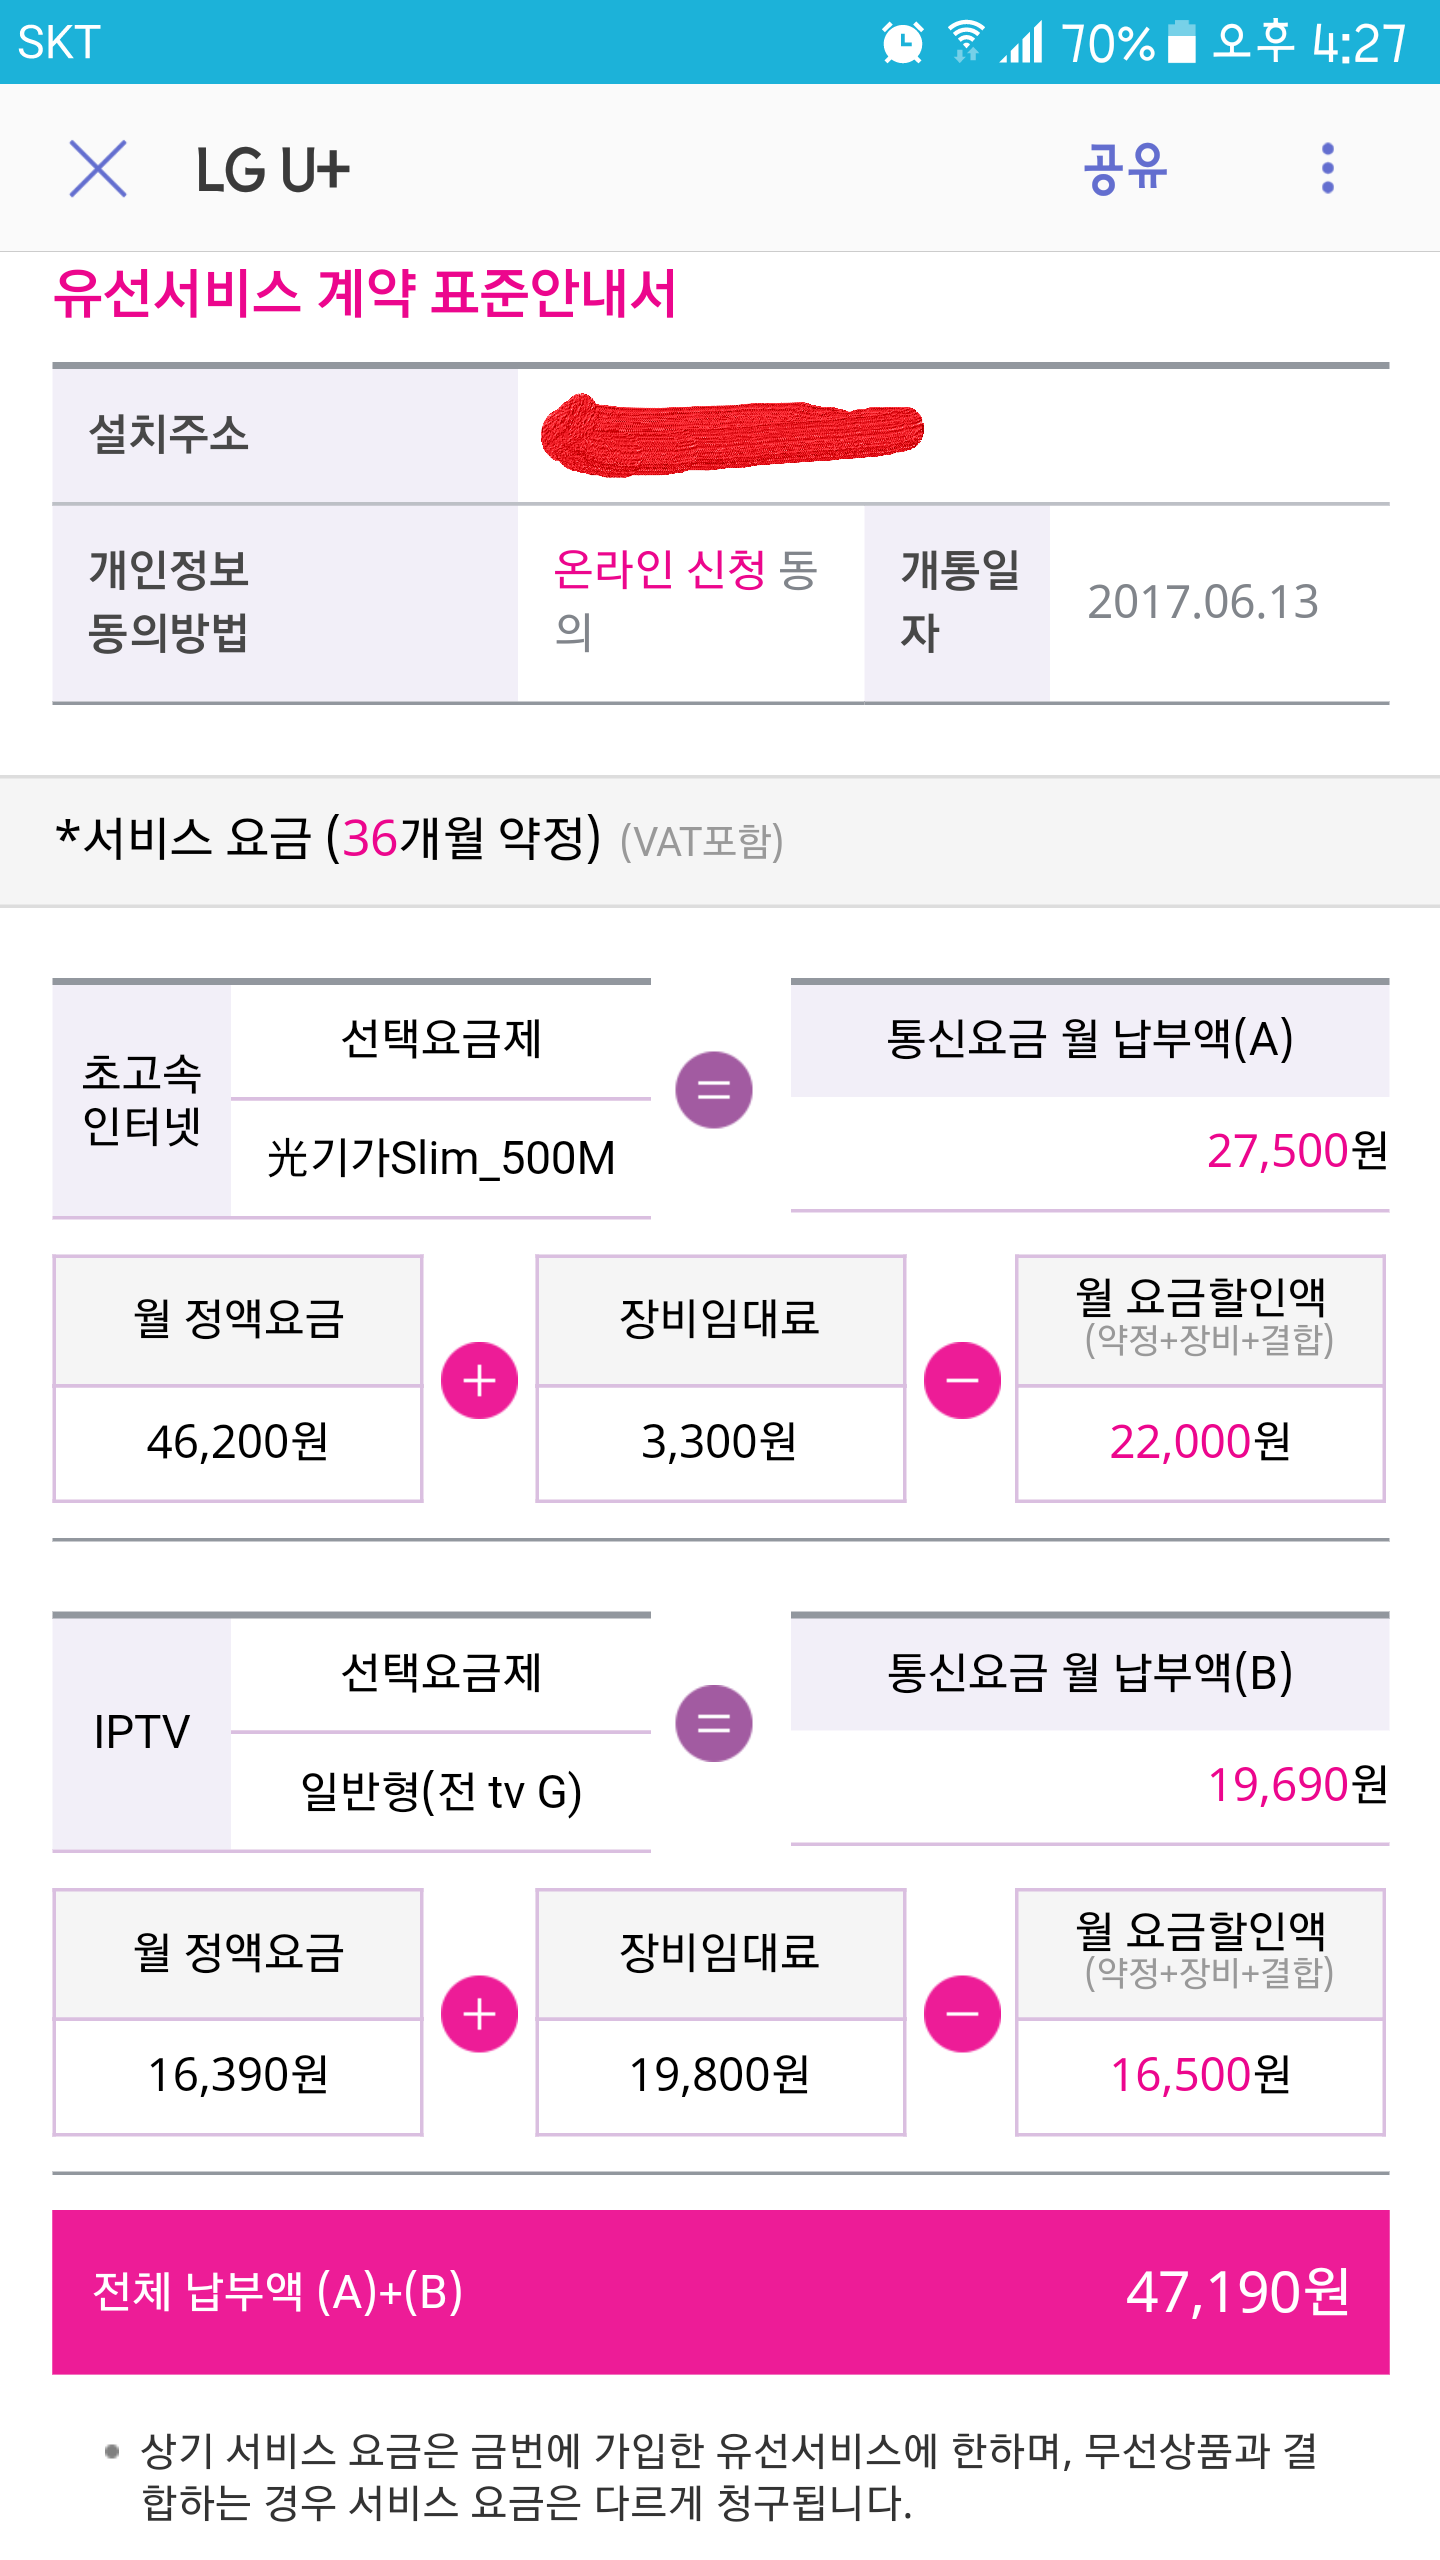Select the 일반형(전 tv G) plan cell
The height and width of the screenshot is (2560, 1440).
[x=441, y=1791]
